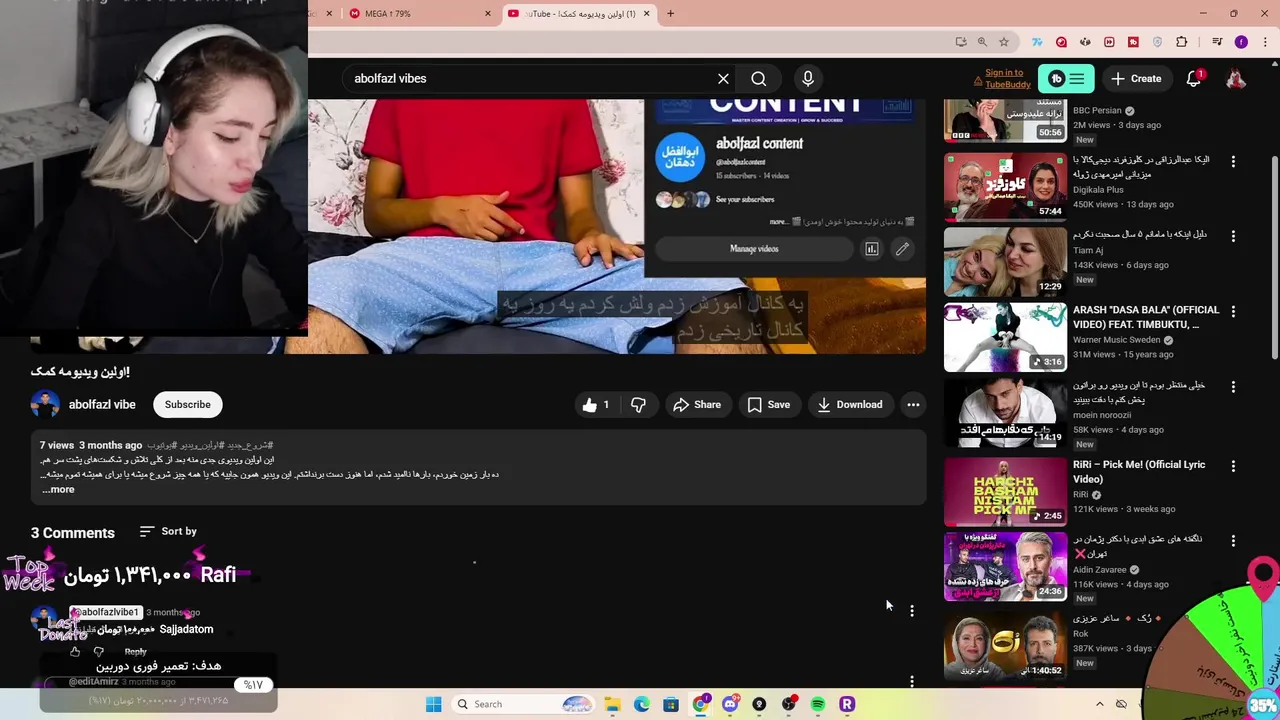
Task: Open options for Aidin Zavaree video
Action: coord(1233,541)
